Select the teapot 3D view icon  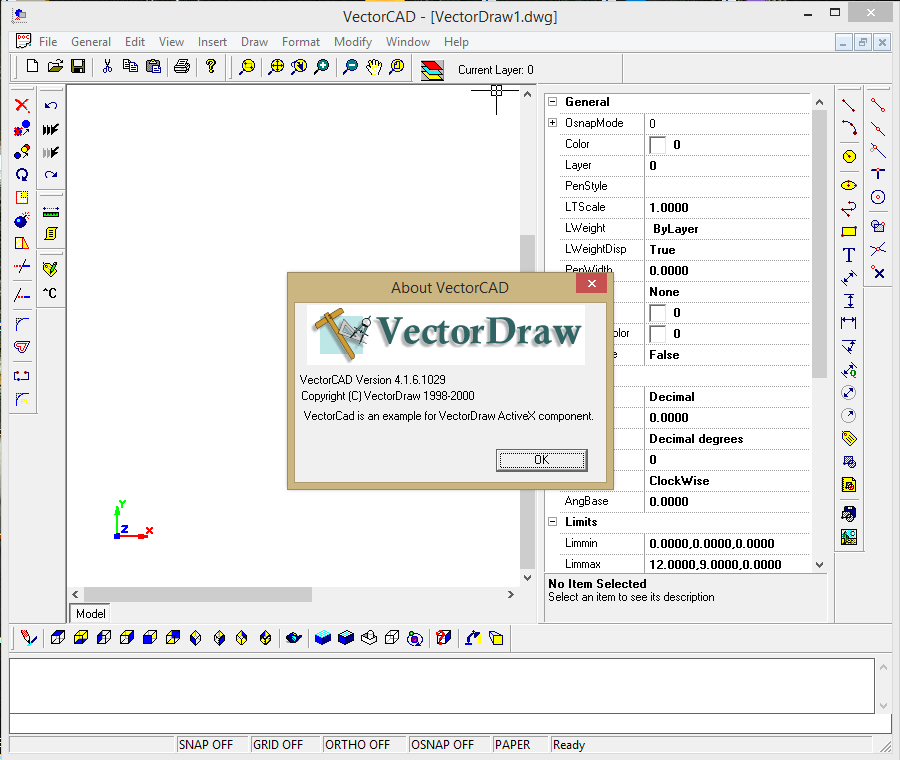click(294, 638)
